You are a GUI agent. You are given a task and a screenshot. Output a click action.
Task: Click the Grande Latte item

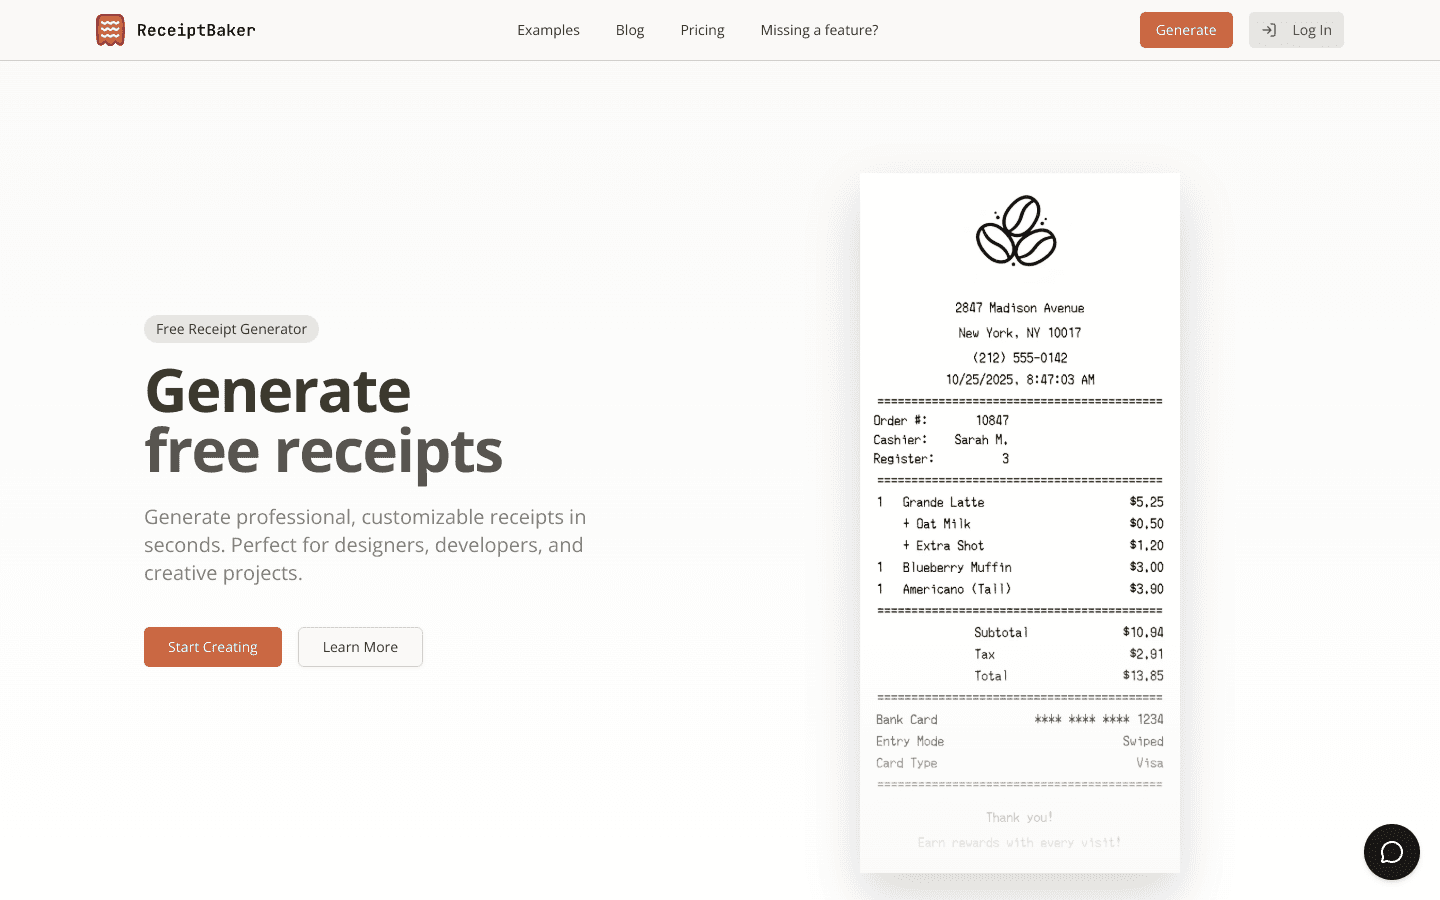(x=1020, y=502)
